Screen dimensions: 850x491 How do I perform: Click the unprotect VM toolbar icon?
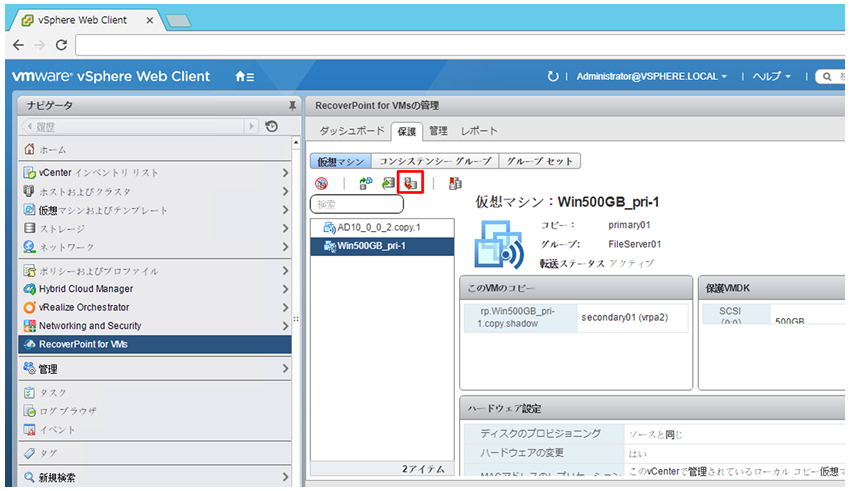click(x=321, y=184)
